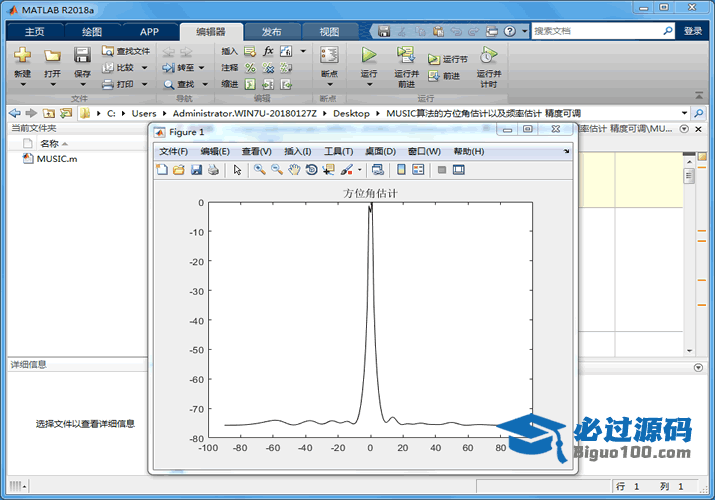Screen dimensions: 715x500
Task: Open Insert (插入) menu in Figure 1
Action: click(297, 151)
